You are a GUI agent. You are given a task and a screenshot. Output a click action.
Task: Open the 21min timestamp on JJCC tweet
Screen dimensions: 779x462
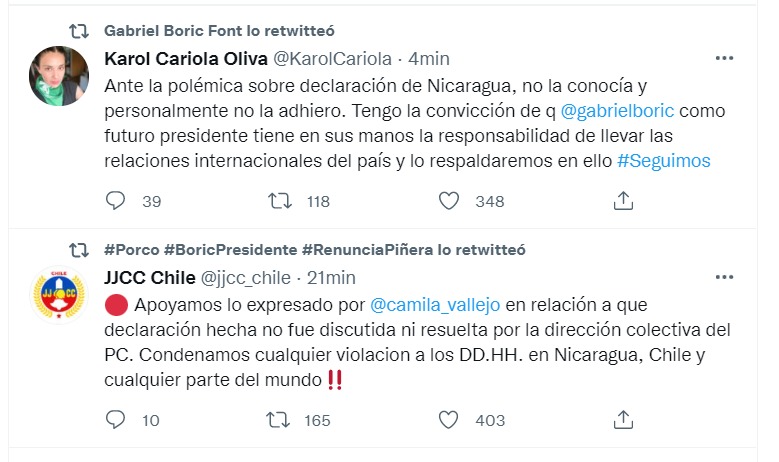[330, 277]
